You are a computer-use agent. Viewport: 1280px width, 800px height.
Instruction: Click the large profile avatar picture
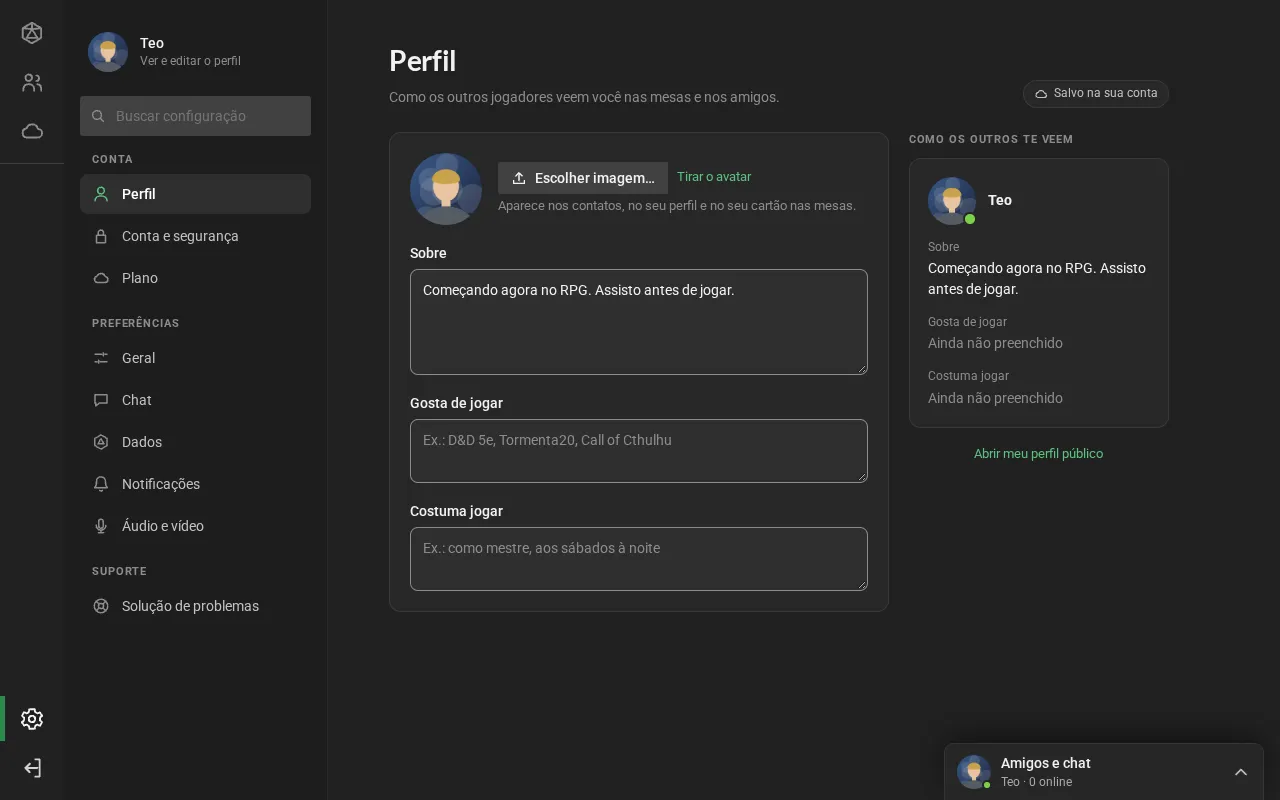446,189
